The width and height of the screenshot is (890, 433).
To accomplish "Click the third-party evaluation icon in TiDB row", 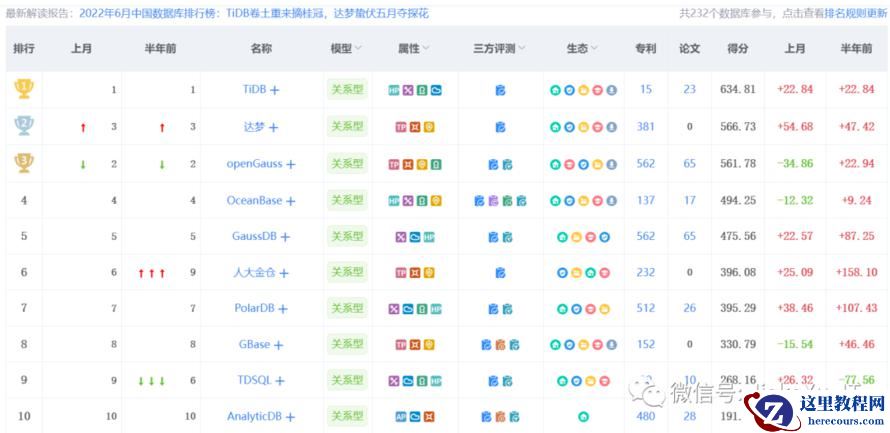I will coord(500,90).
